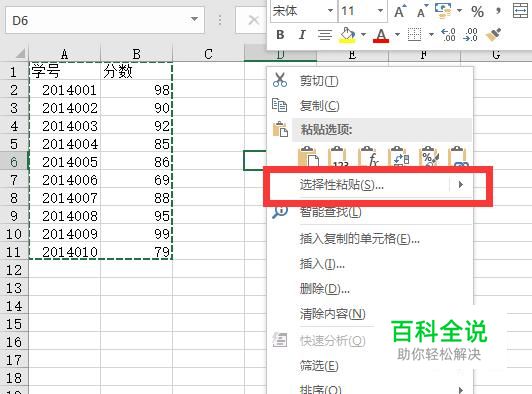Image resolution: width=532 pixels, height=394 pixels.
Task: Increase decimal places in mini toolbar
Action: pyautogui.click(x=448, y=35)
